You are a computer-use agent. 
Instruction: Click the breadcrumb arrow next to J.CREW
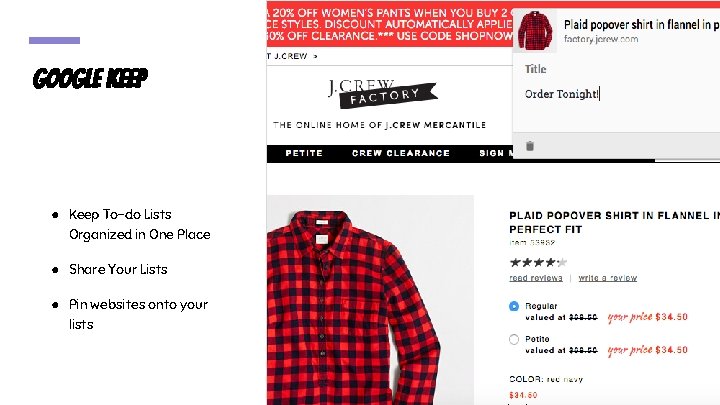315,56
